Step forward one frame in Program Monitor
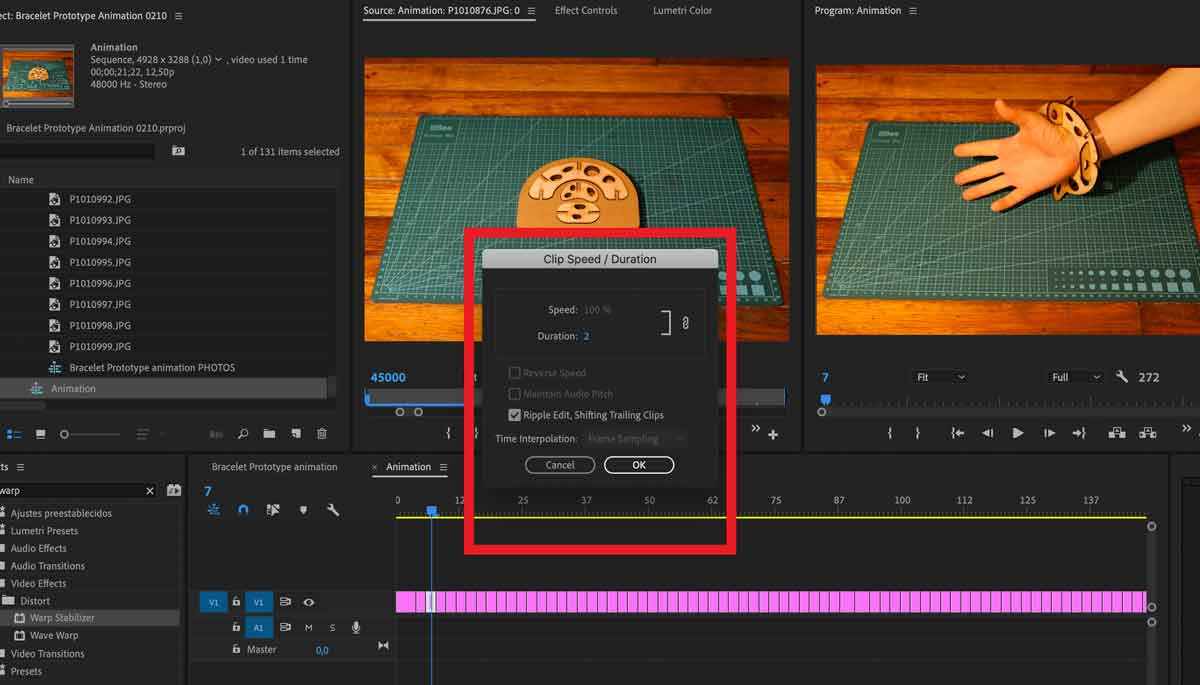Screen dimensions: 1200x685 [x=1049, y=433]
